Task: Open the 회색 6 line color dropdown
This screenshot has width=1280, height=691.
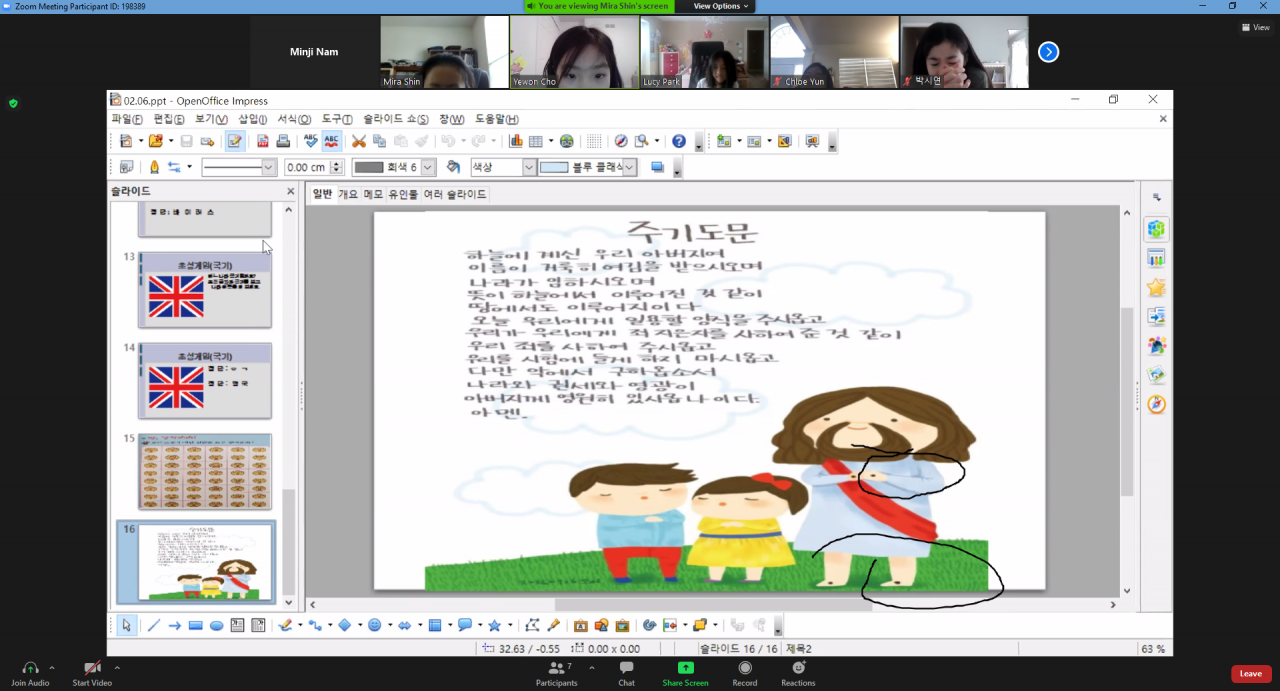Action: coord(428,168)
